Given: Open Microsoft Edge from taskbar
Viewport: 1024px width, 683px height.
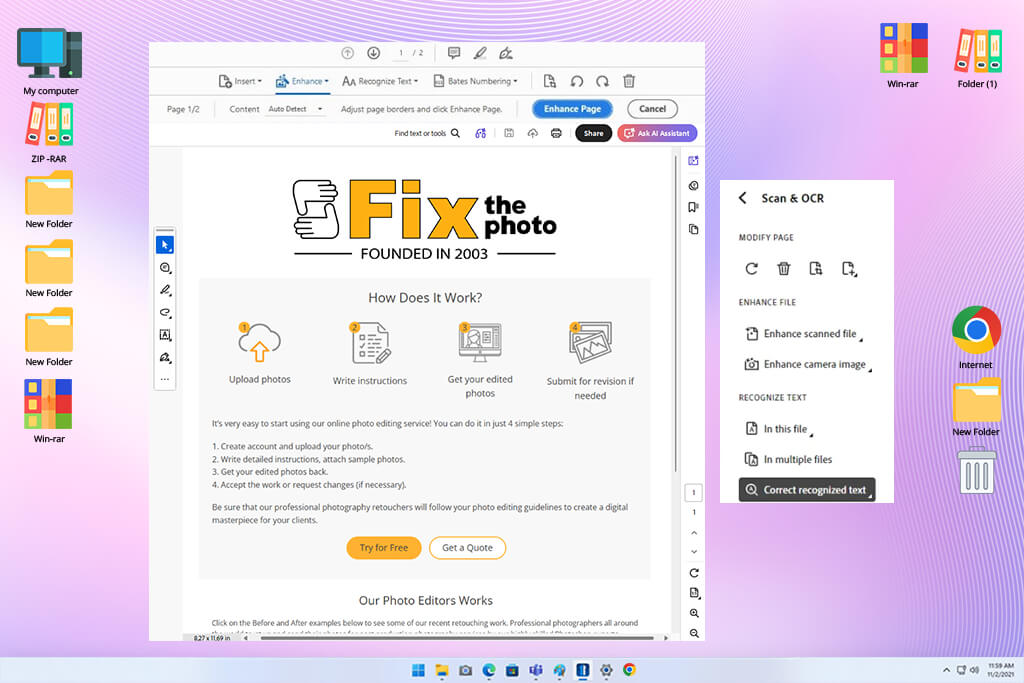Looking at the screenshot, I should pyautogui.click(x=489, y=670).
